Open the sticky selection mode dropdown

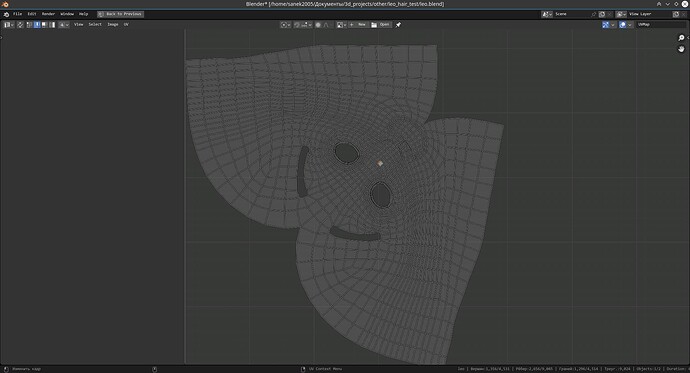(x=64, y=25)
